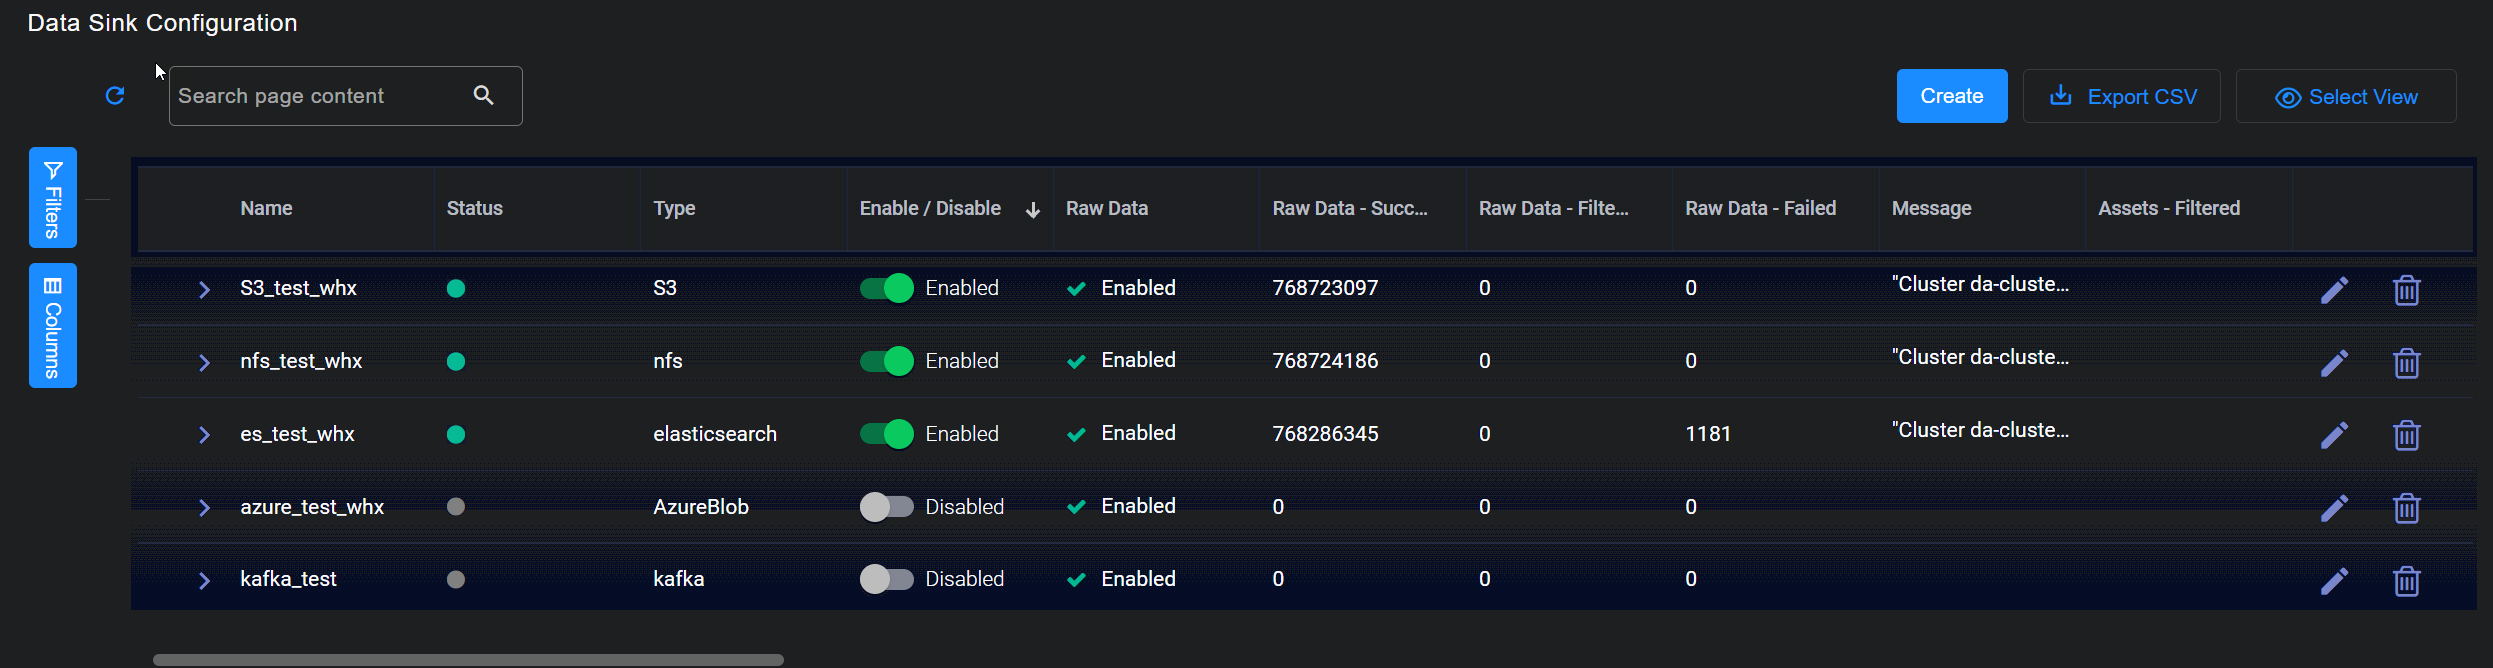
Task: Click the horizontal scrollbar under the table
Action: [x=468, y=660]
